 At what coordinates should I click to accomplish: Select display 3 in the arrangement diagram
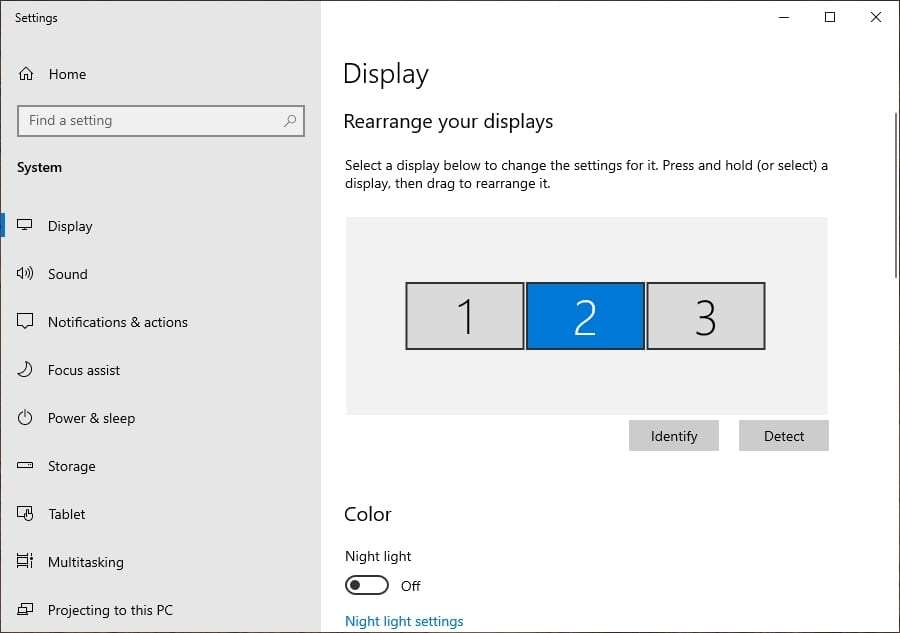(x=706, y=316)
